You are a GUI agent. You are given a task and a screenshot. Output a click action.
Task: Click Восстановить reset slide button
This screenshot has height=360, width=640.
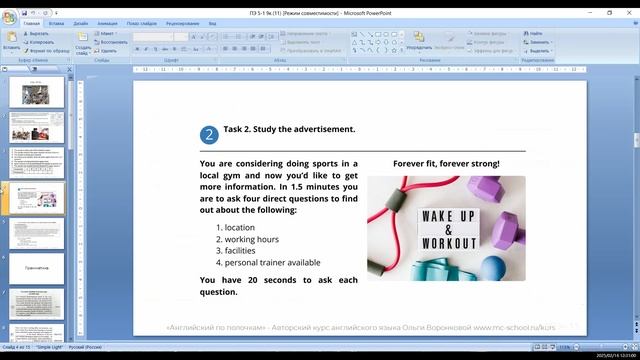point(111,42)
